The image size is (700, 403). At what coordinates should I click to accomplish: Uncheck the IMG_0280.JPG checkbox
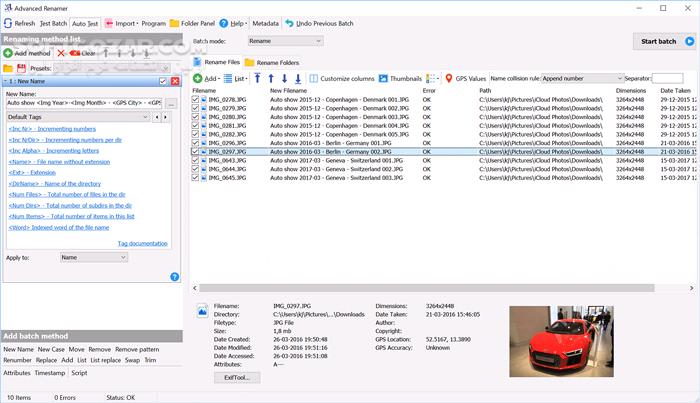pyautogui.click(x=195, y=117)
